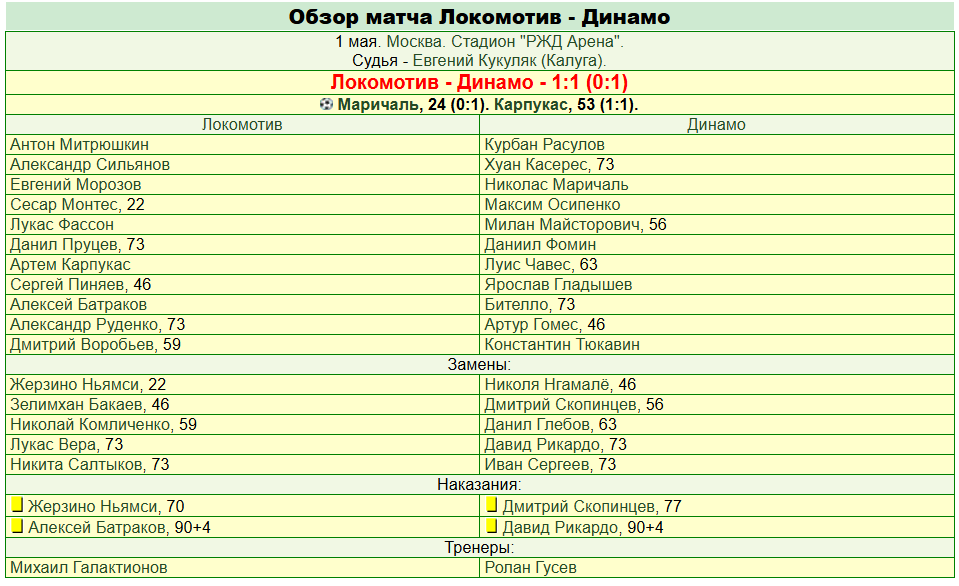Click the goals line "Маричаль, 24 (0:1). Карпукас, 53 (1:1)"
The width and height of the screenshot is (959, 586).
pyautogui.click(x=487, y=105)
